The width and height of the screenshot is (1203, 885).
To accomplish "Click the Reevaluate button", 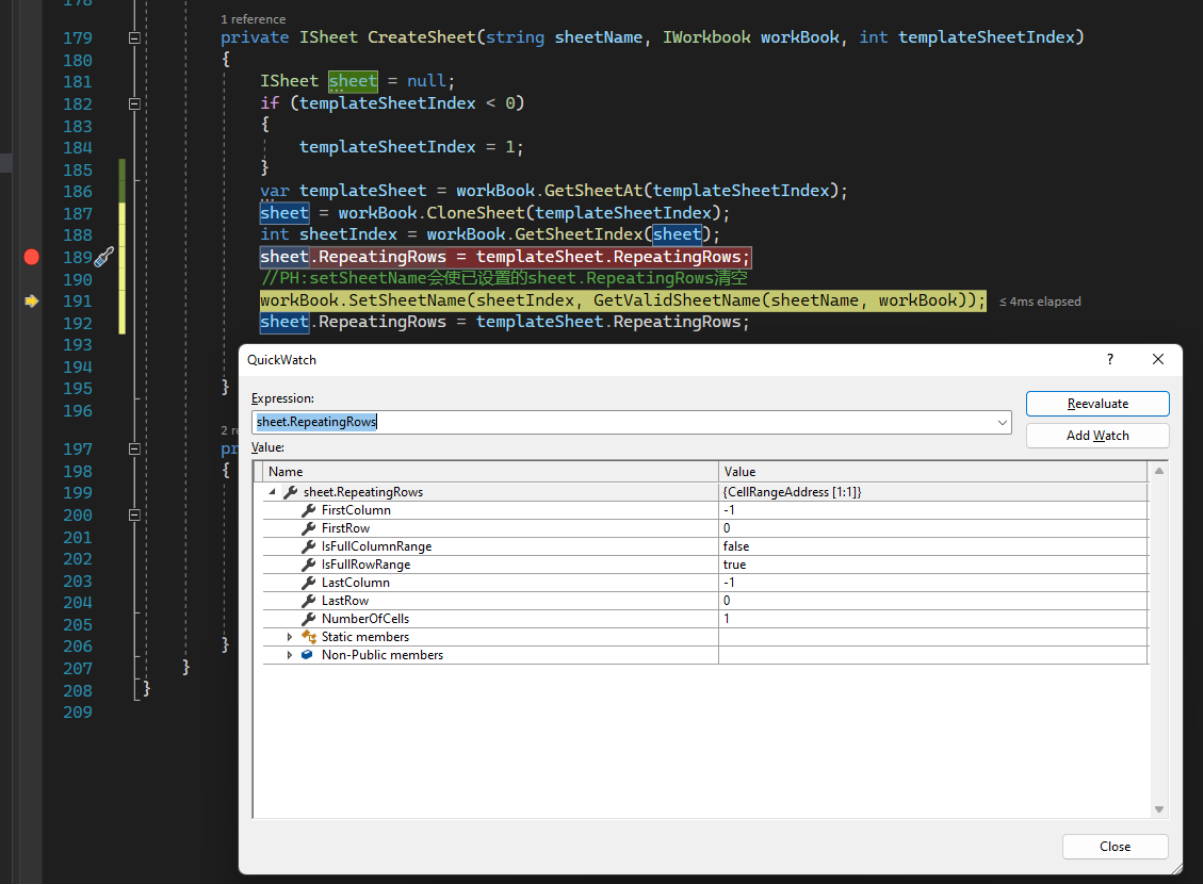I will (x=1097, y=403).
